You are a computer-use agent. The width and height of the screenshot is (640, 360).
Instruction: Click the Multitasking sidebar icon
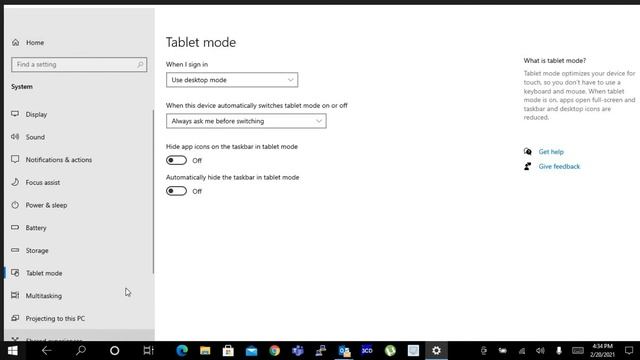pyautogui.click(x=15, y=295)
